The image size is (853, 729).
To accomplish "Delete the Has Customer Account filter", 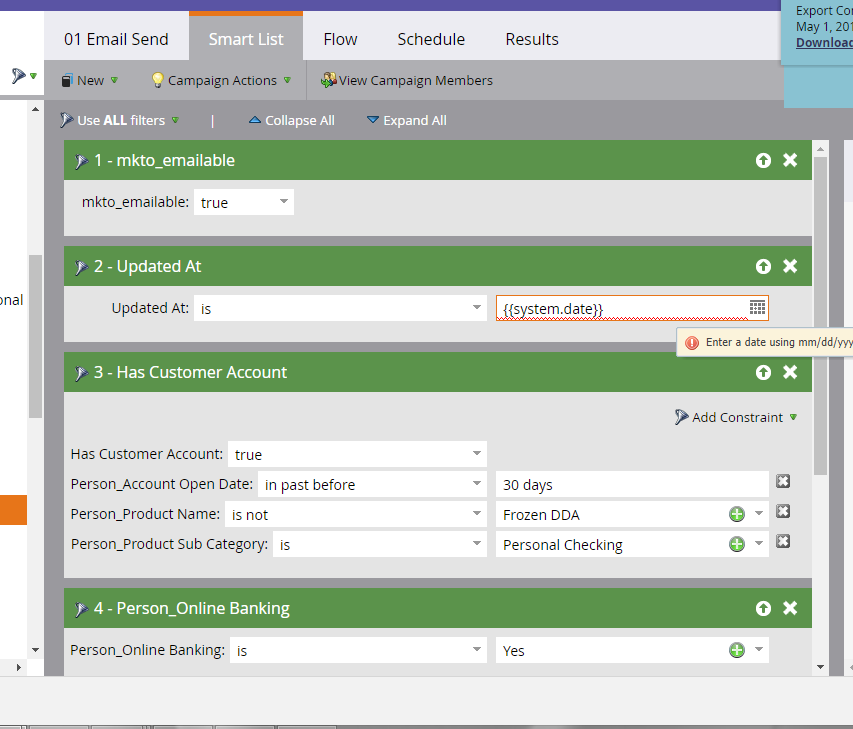I will pos(790,372).
